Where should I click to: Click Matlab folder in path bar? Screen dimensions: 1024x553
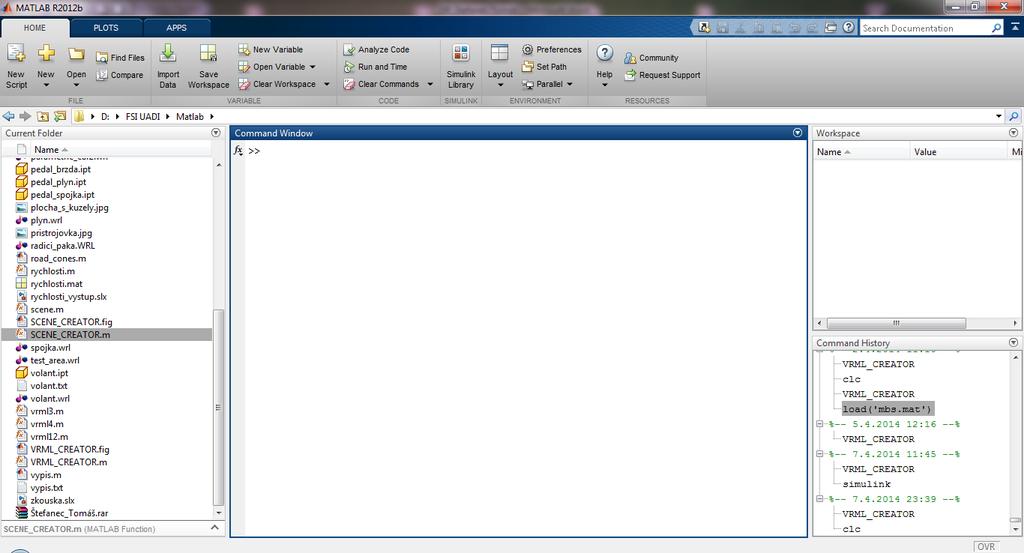[189, 116]
